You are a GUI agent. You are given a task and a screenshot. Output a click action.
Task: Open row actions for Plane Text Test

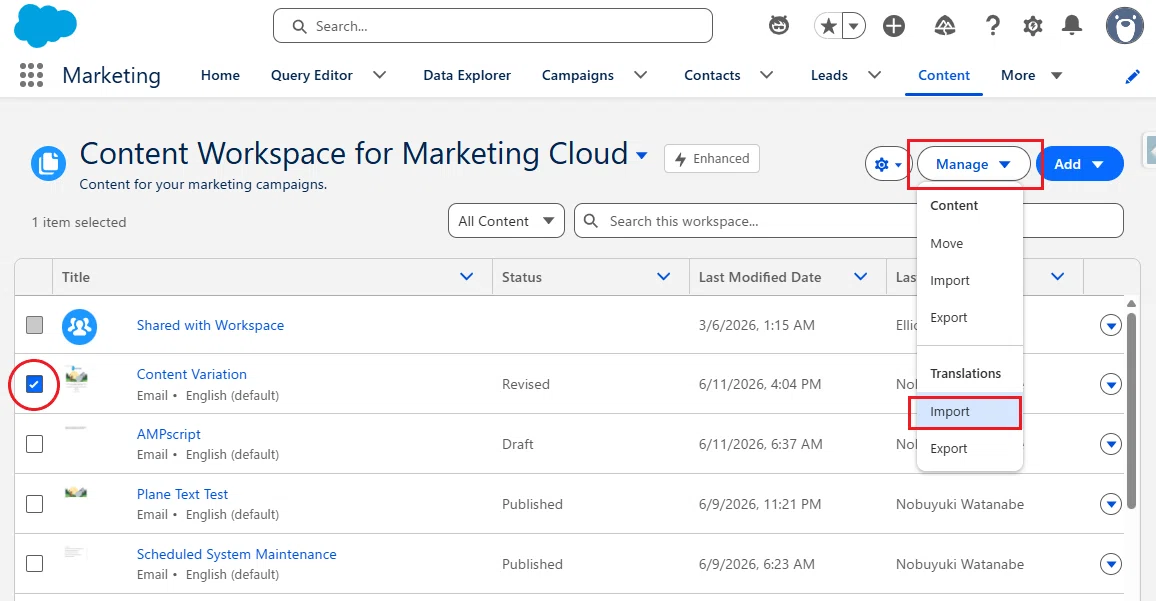[x=1110, y=504]
